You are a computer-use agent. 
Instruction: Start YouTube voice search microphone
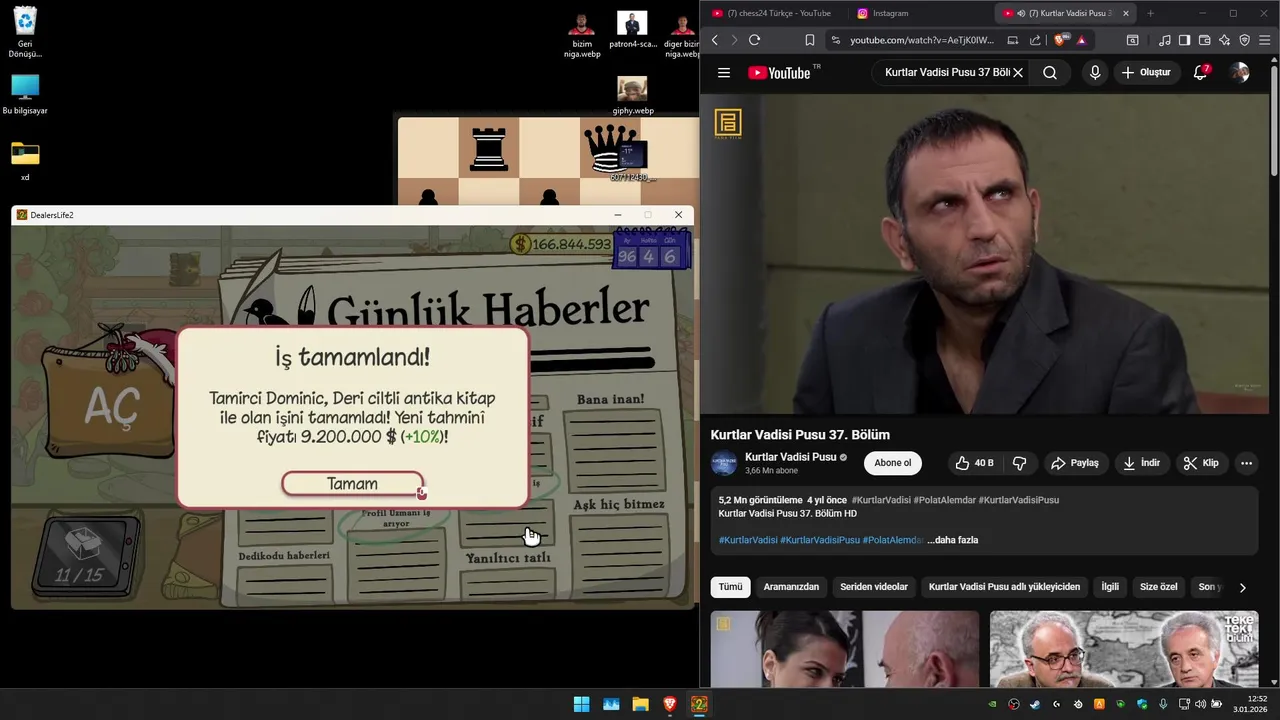(x=1095, y=72)
